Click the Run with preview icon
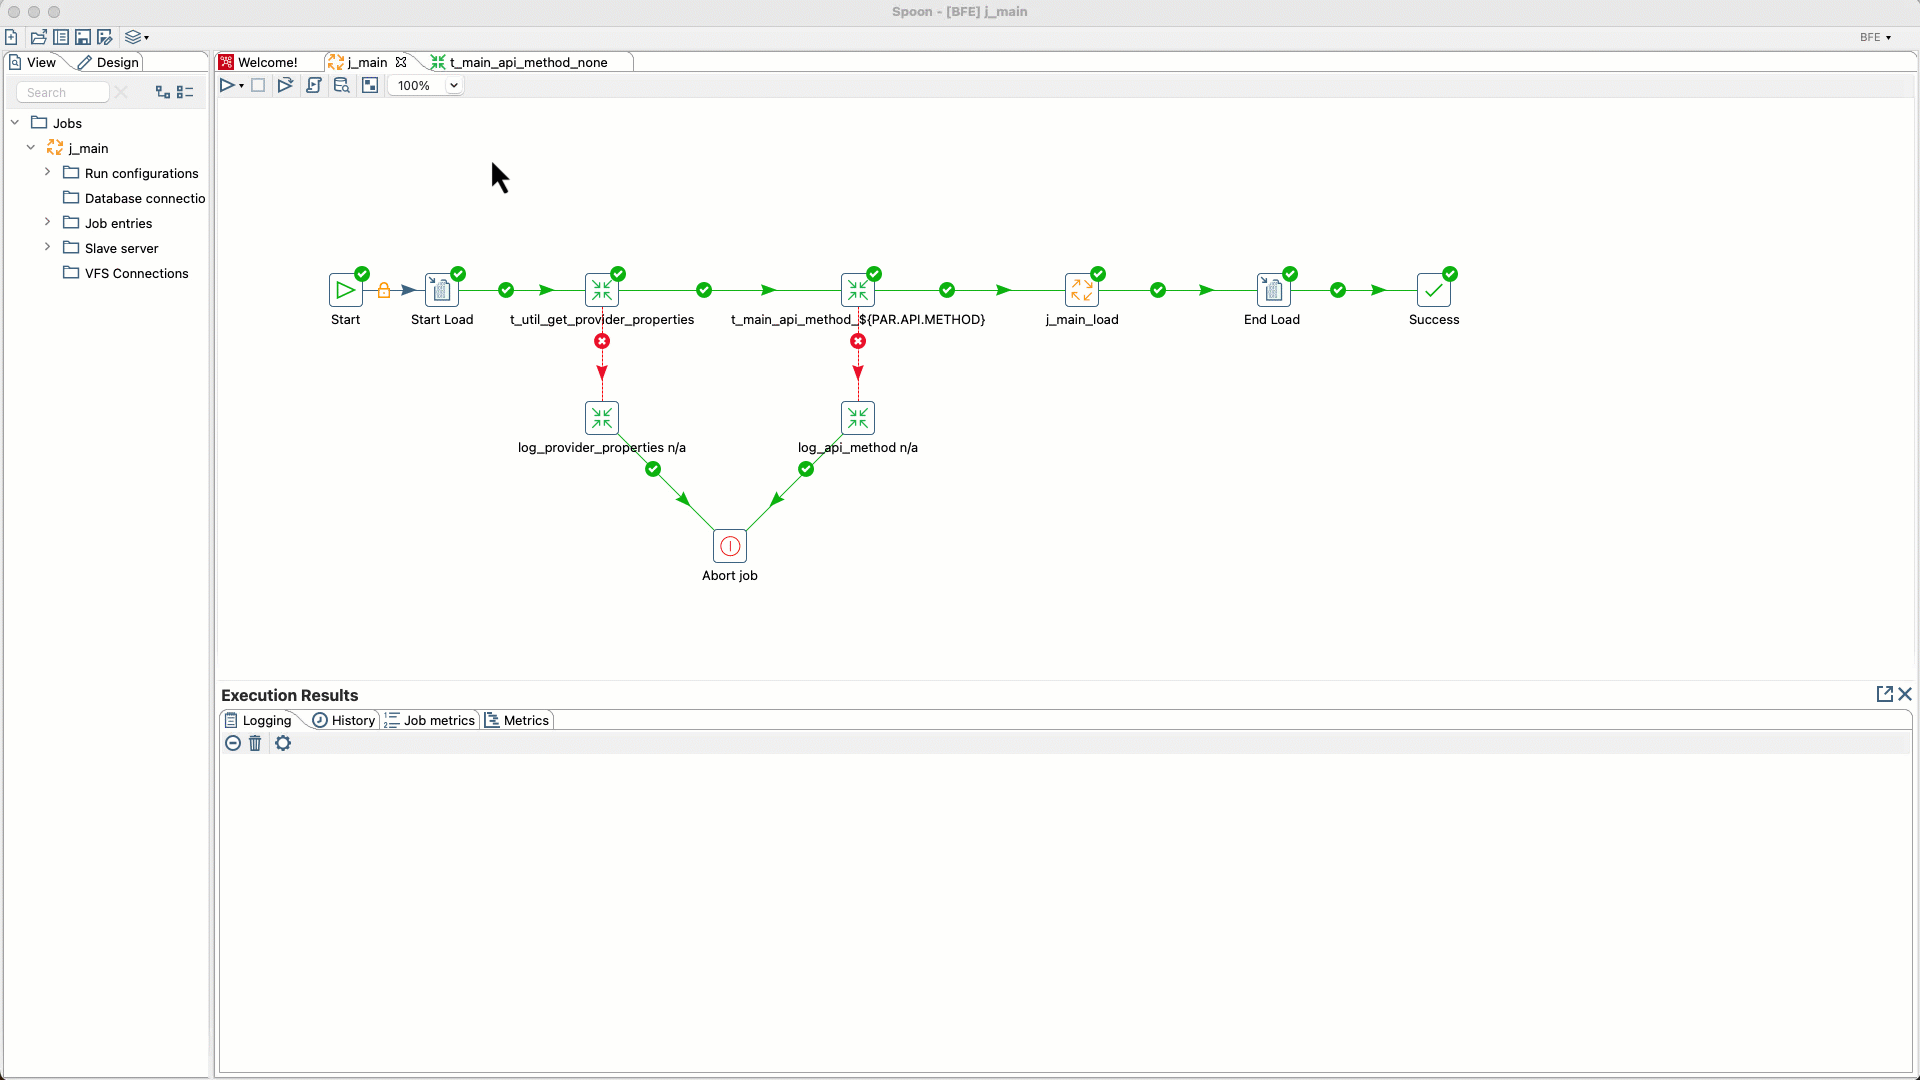The height and width of the screenshot is (1080, 1920). pos(286,84)
